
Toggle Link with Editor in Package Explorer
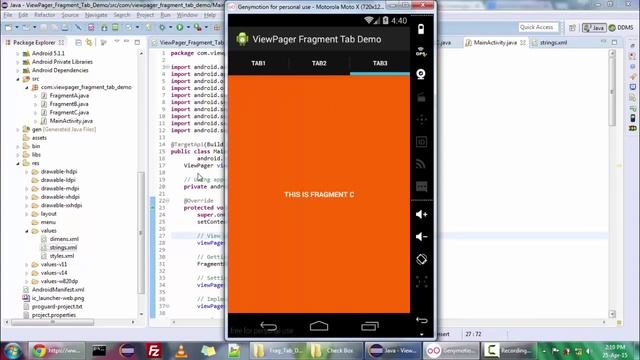pyautogui.click(x=89, y=42)
